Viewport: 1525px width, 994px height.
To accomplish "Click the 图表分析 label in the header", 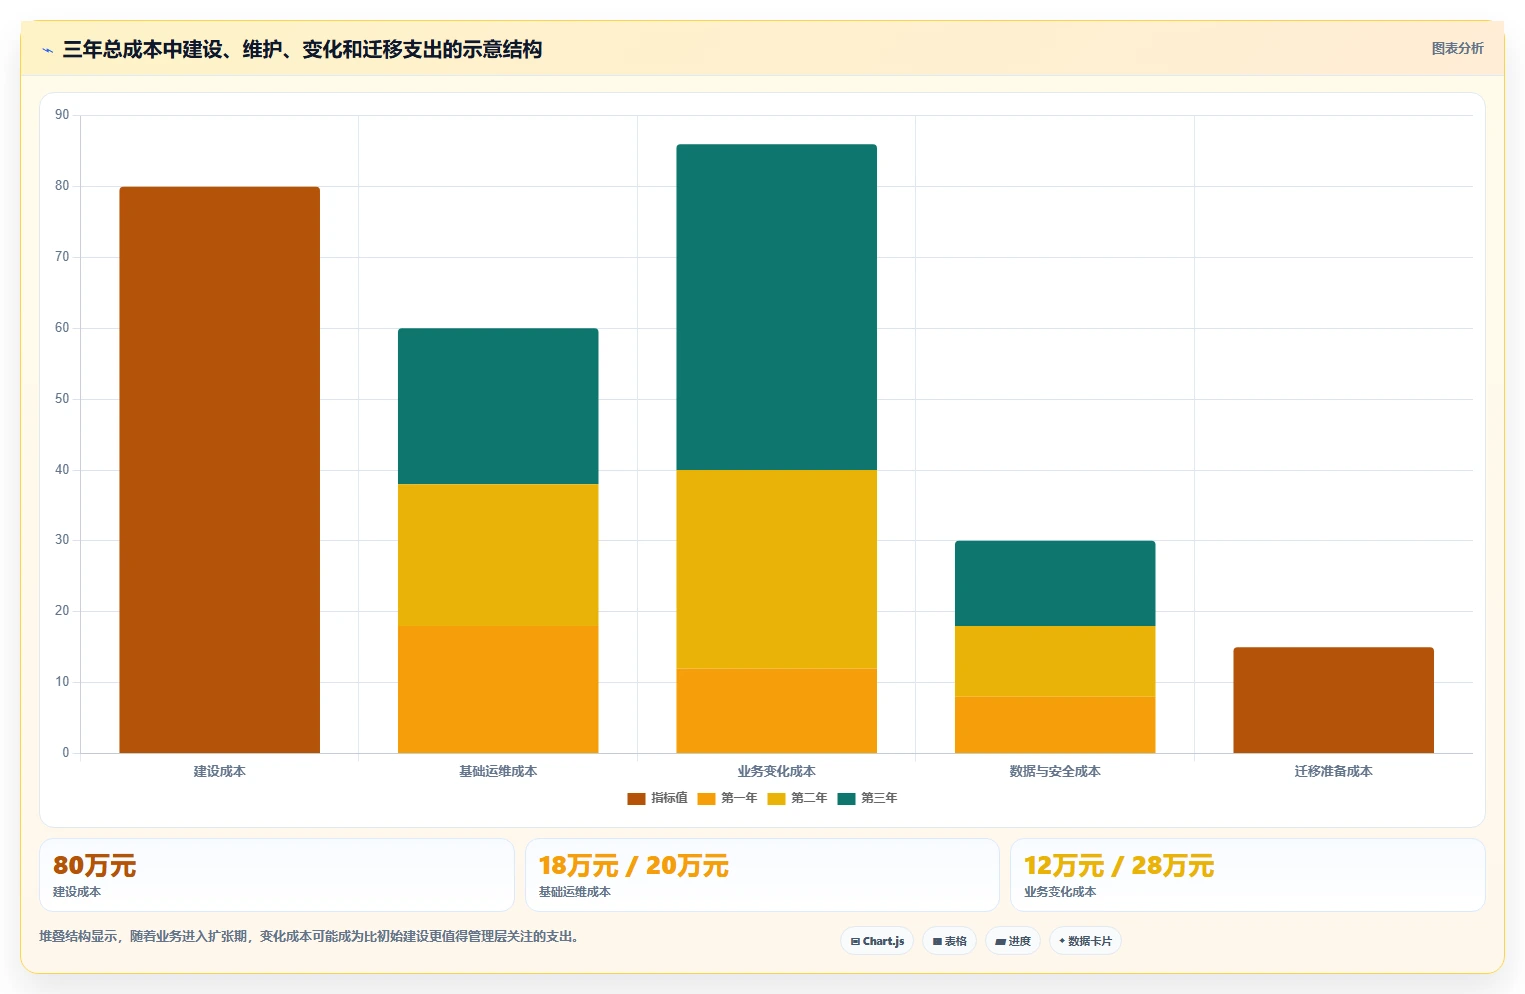I will 1457,48.
